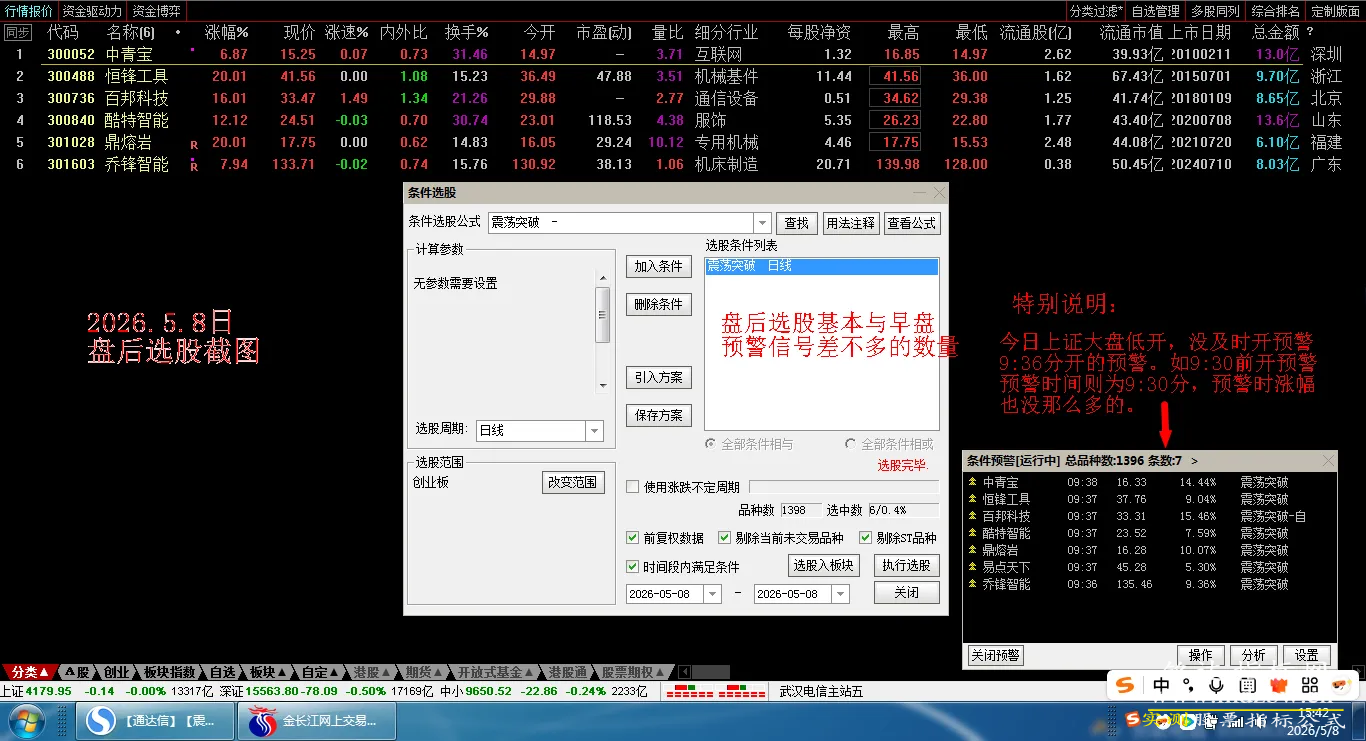Open 设置 button in warning window
Image resolution: width=1366 pixels, height=741 pixels.
(x=1306, y=655)
